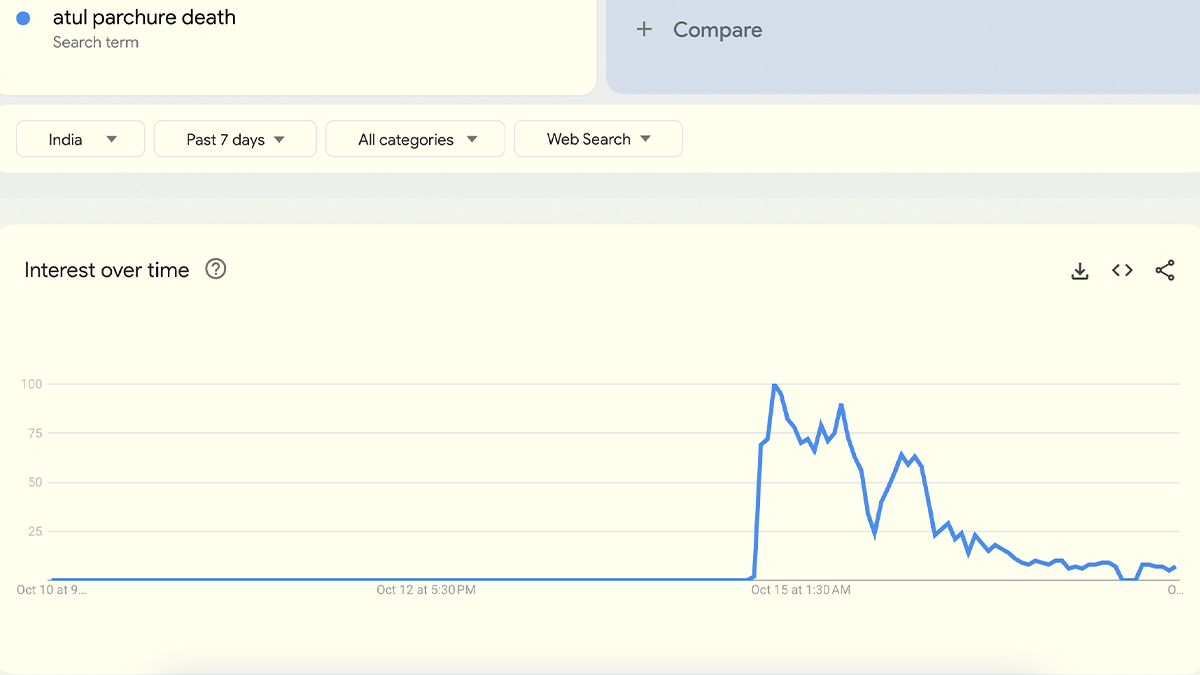The height and width of the screenshot is (675, 1200).
Task: Edit the 'atul parchure death' search term
Action: tap(144, 17)
